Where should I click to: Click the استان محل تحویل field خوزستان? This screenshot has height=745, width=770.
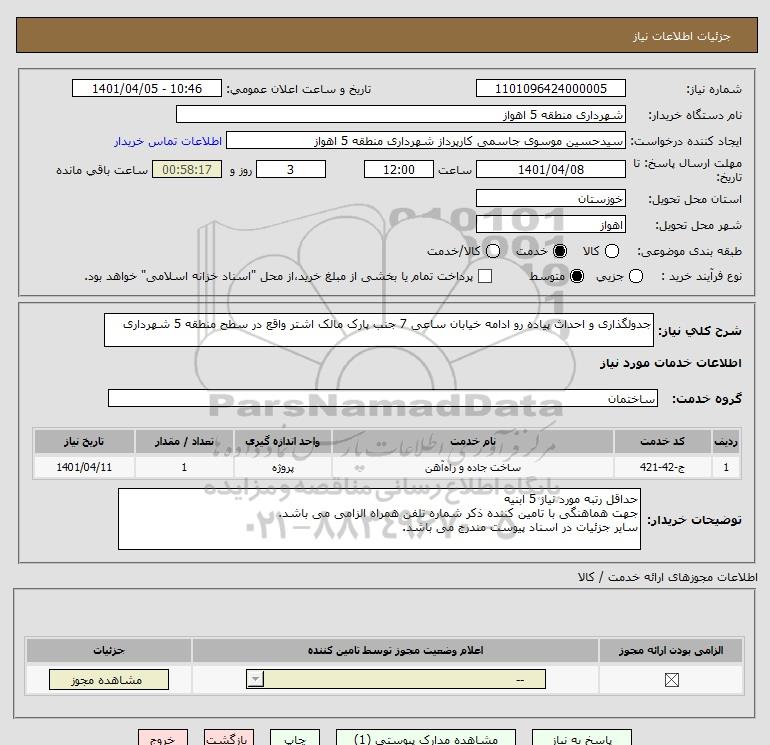550,198
